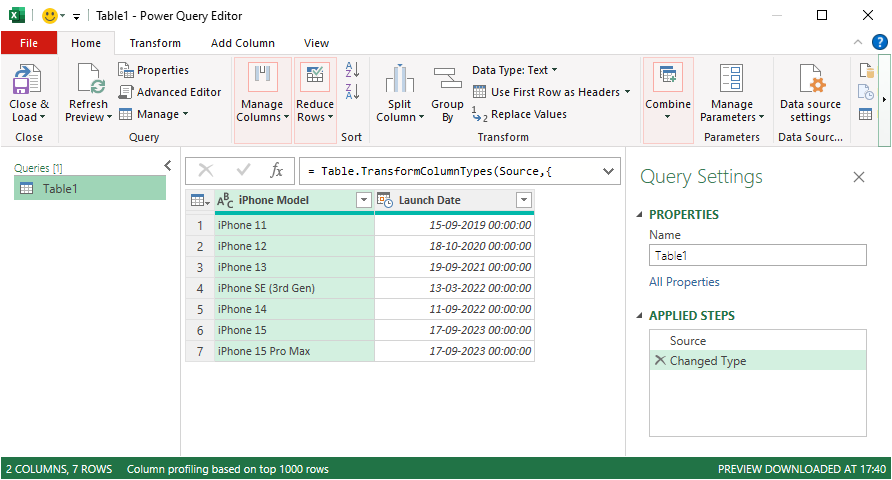Open the table corner menu icon

click(200, 200)
